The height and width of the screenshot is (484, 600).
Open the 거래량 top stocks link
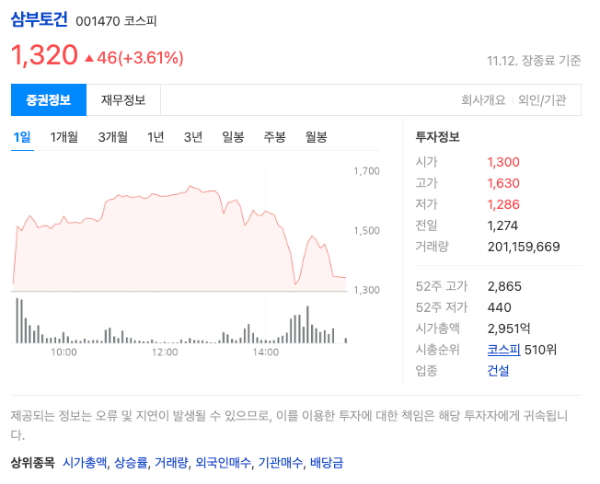(x=171, y=463)
